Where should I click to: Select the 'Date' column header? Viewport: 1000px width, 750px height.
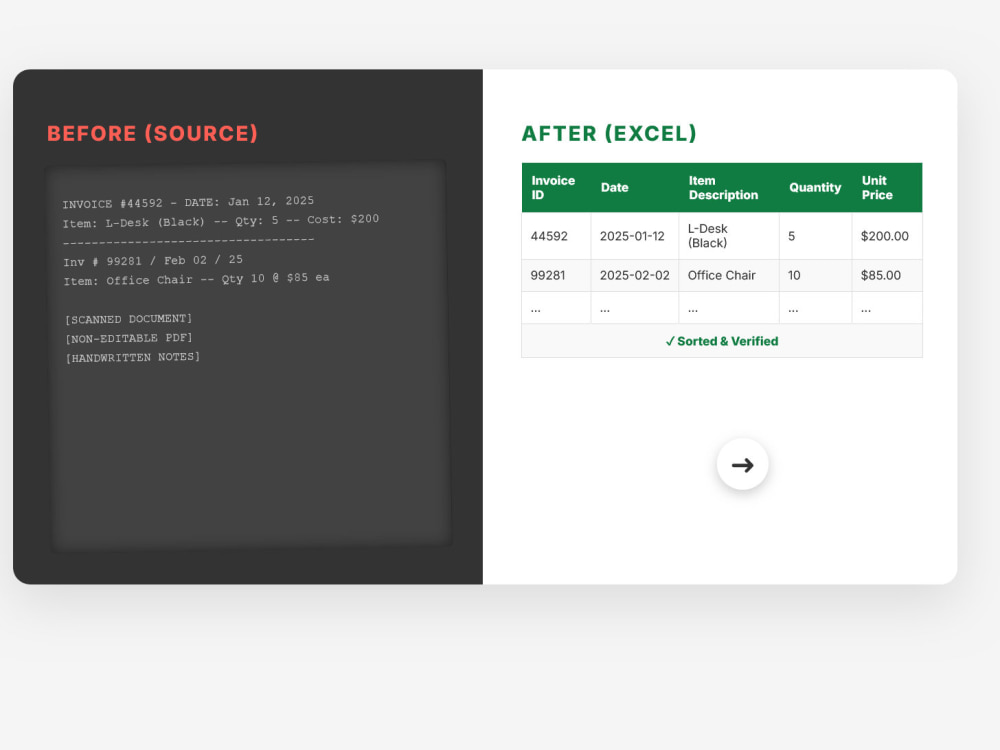[x=635, y=188]
